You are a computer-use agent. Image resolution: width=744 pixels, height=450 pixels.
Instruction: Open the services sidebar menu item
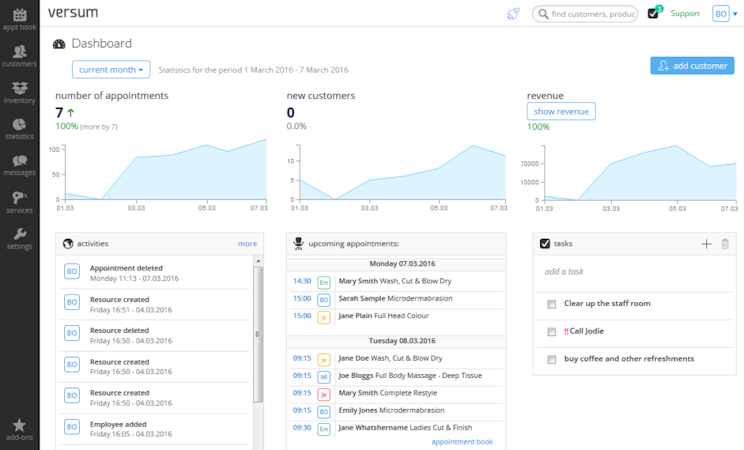[19, 202]
